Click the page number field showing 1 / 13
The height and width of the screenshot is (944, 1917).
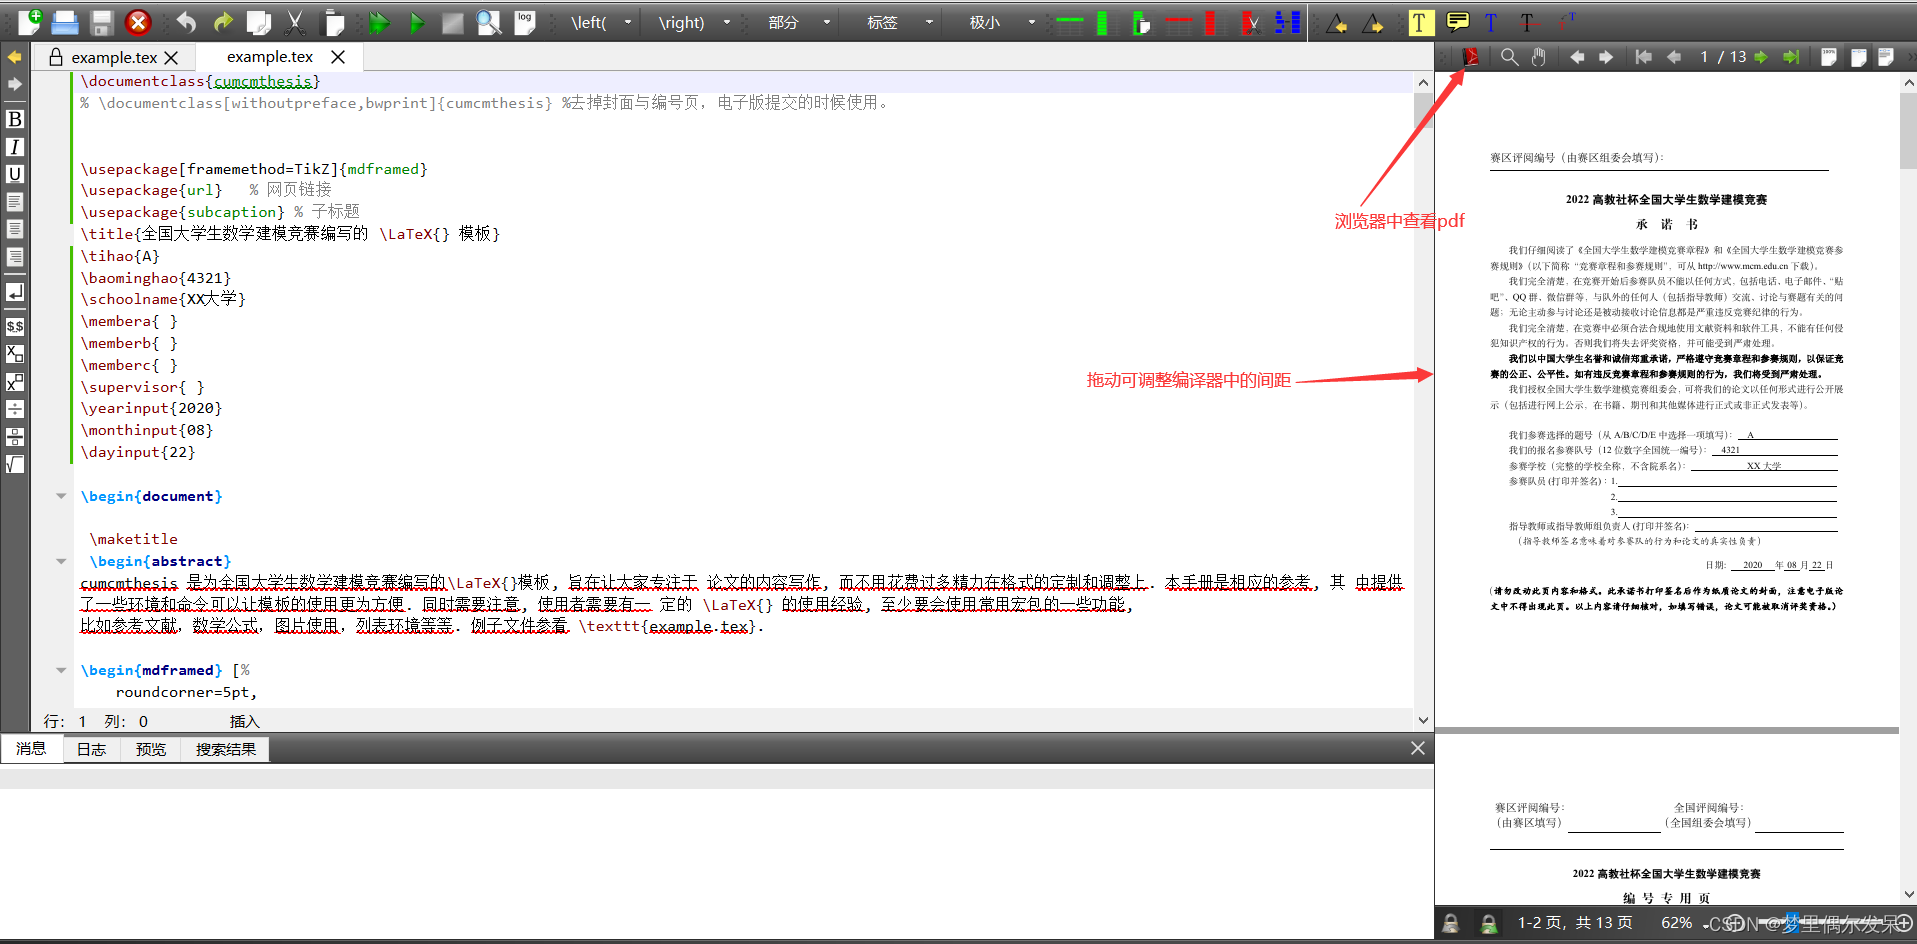1722,57
